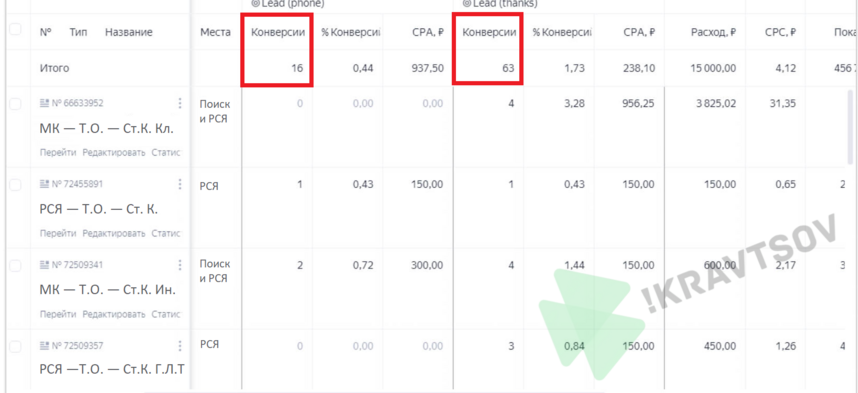Image resolution: width=858 pixels, height=393 pixels.
Task: Sort by CPC, ₽ column header
Action: pyautogui.click(x=780, y=32)
